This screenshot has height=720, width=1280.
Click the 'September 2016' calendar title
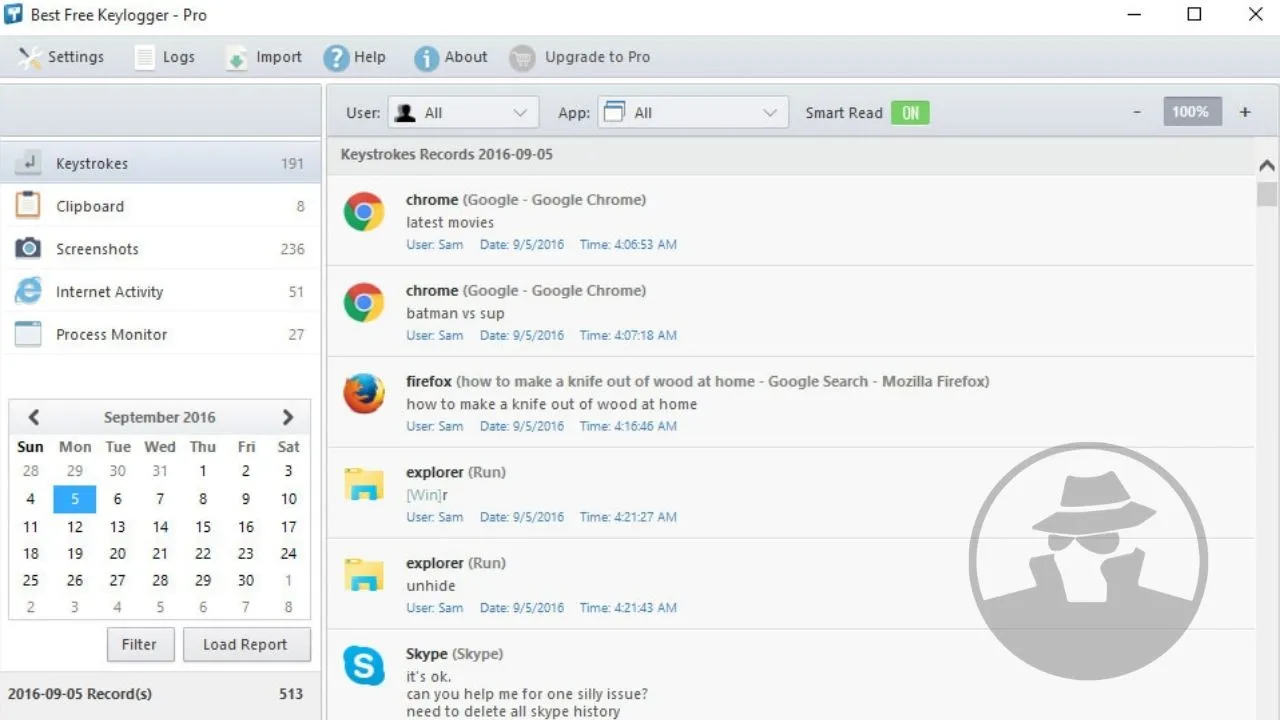pos(160,417)
